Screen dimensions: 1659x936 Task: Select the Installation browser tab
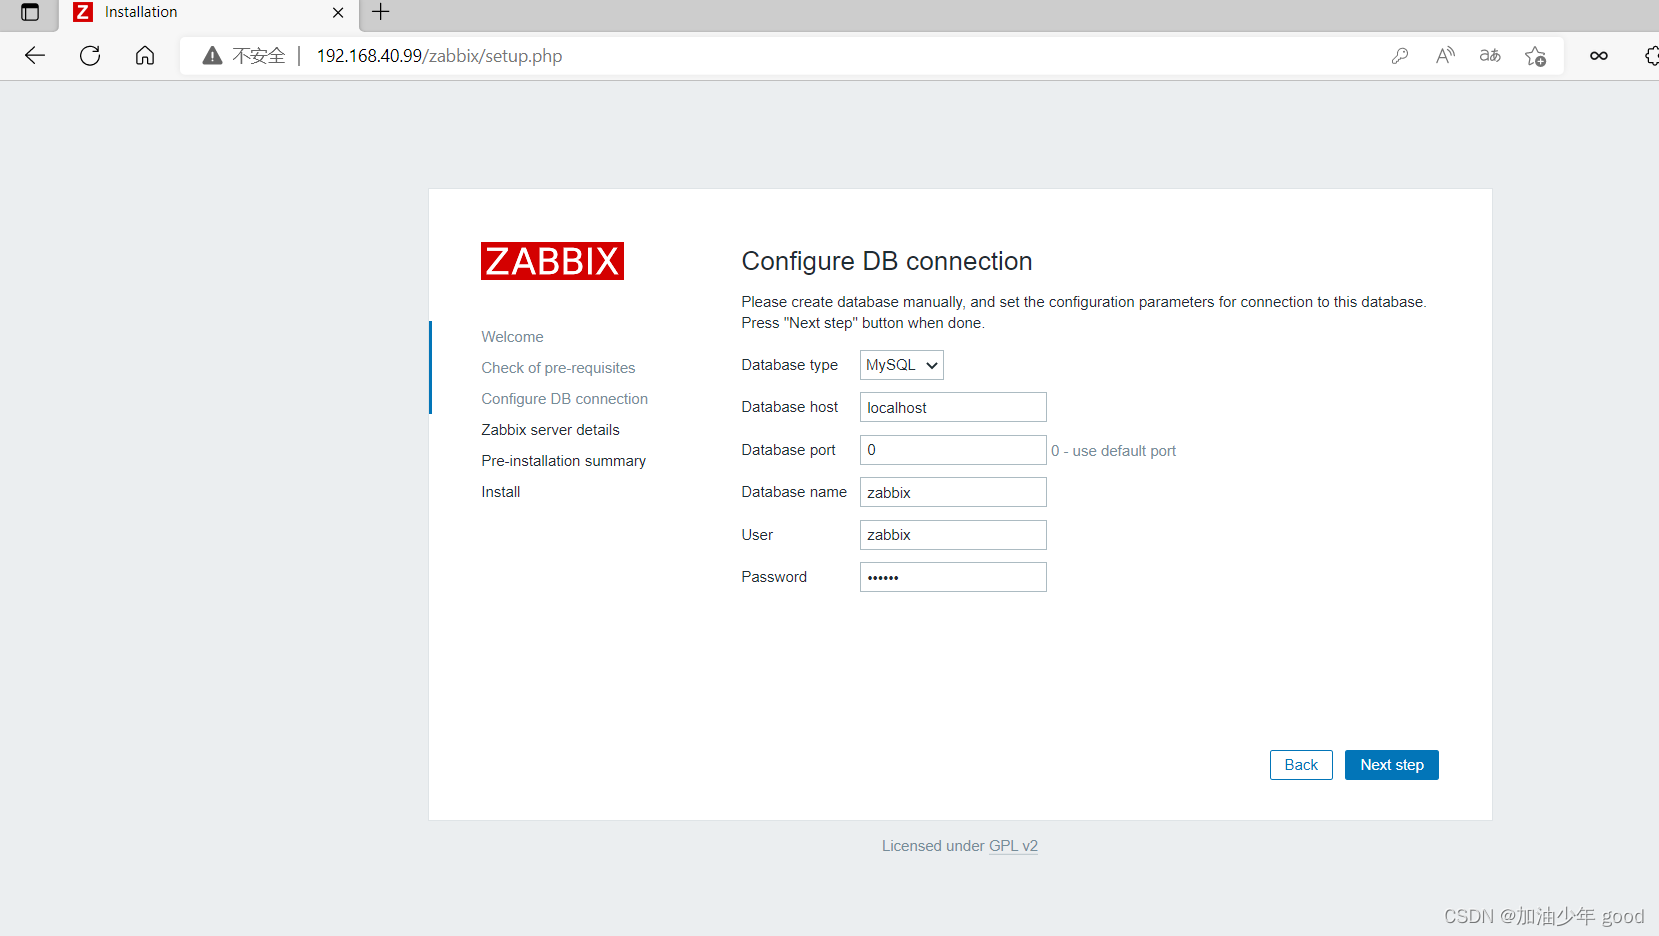pos(209,13)
